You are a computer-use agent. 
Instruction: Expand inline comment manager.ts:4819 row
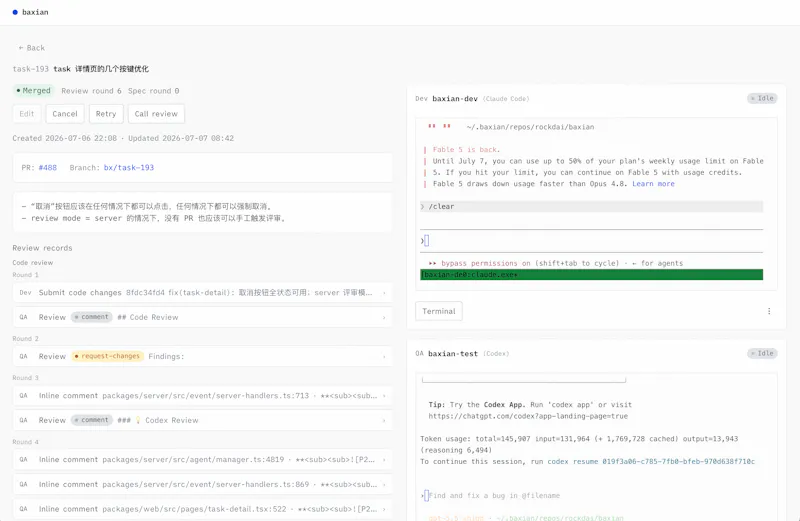point(203,460)
